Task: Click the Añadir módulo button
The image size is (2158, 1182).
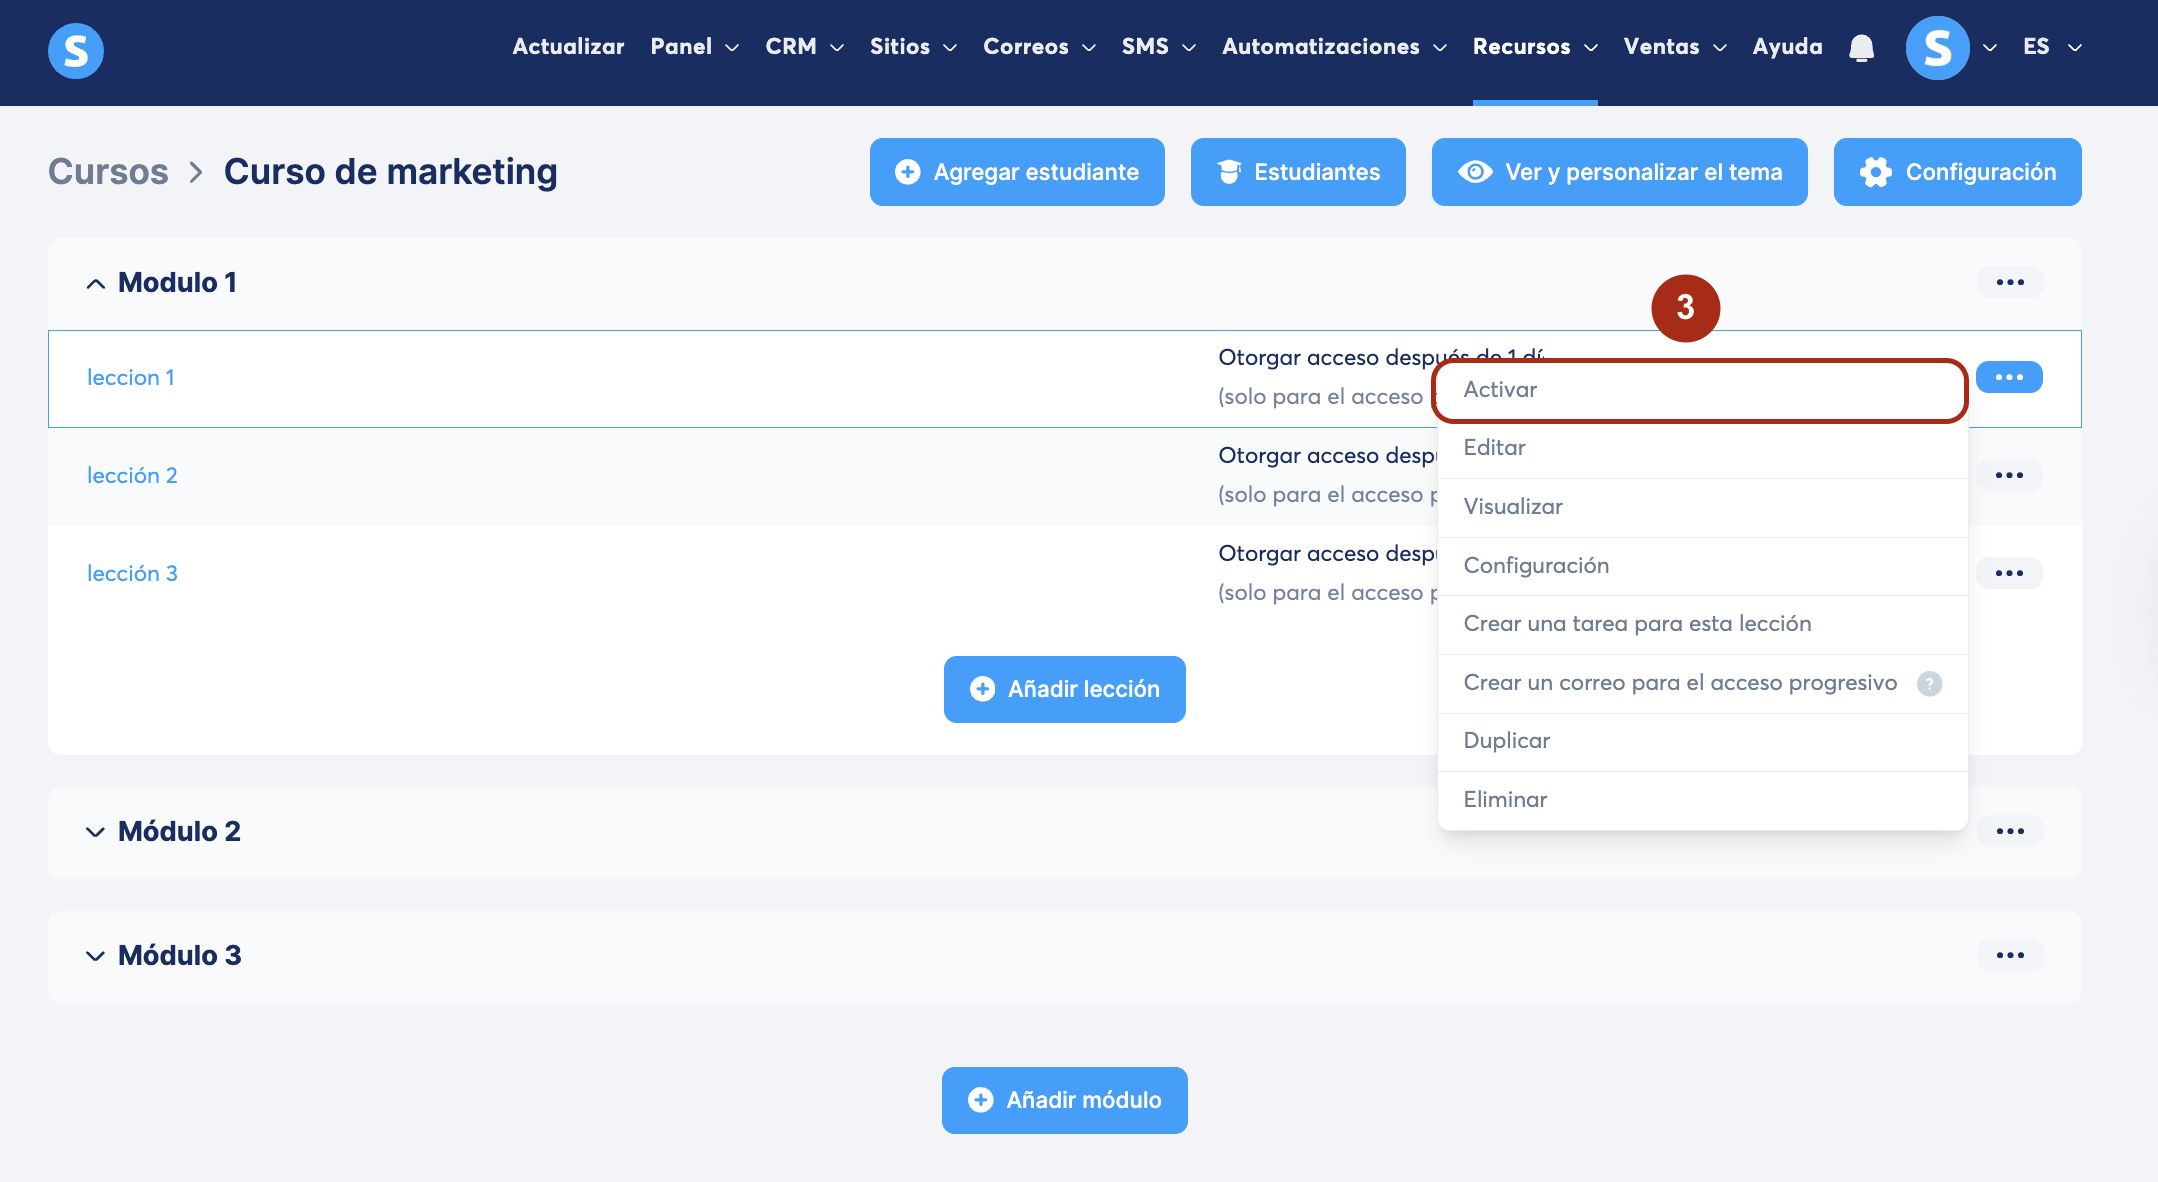Action: [x=1064, y=1100]
